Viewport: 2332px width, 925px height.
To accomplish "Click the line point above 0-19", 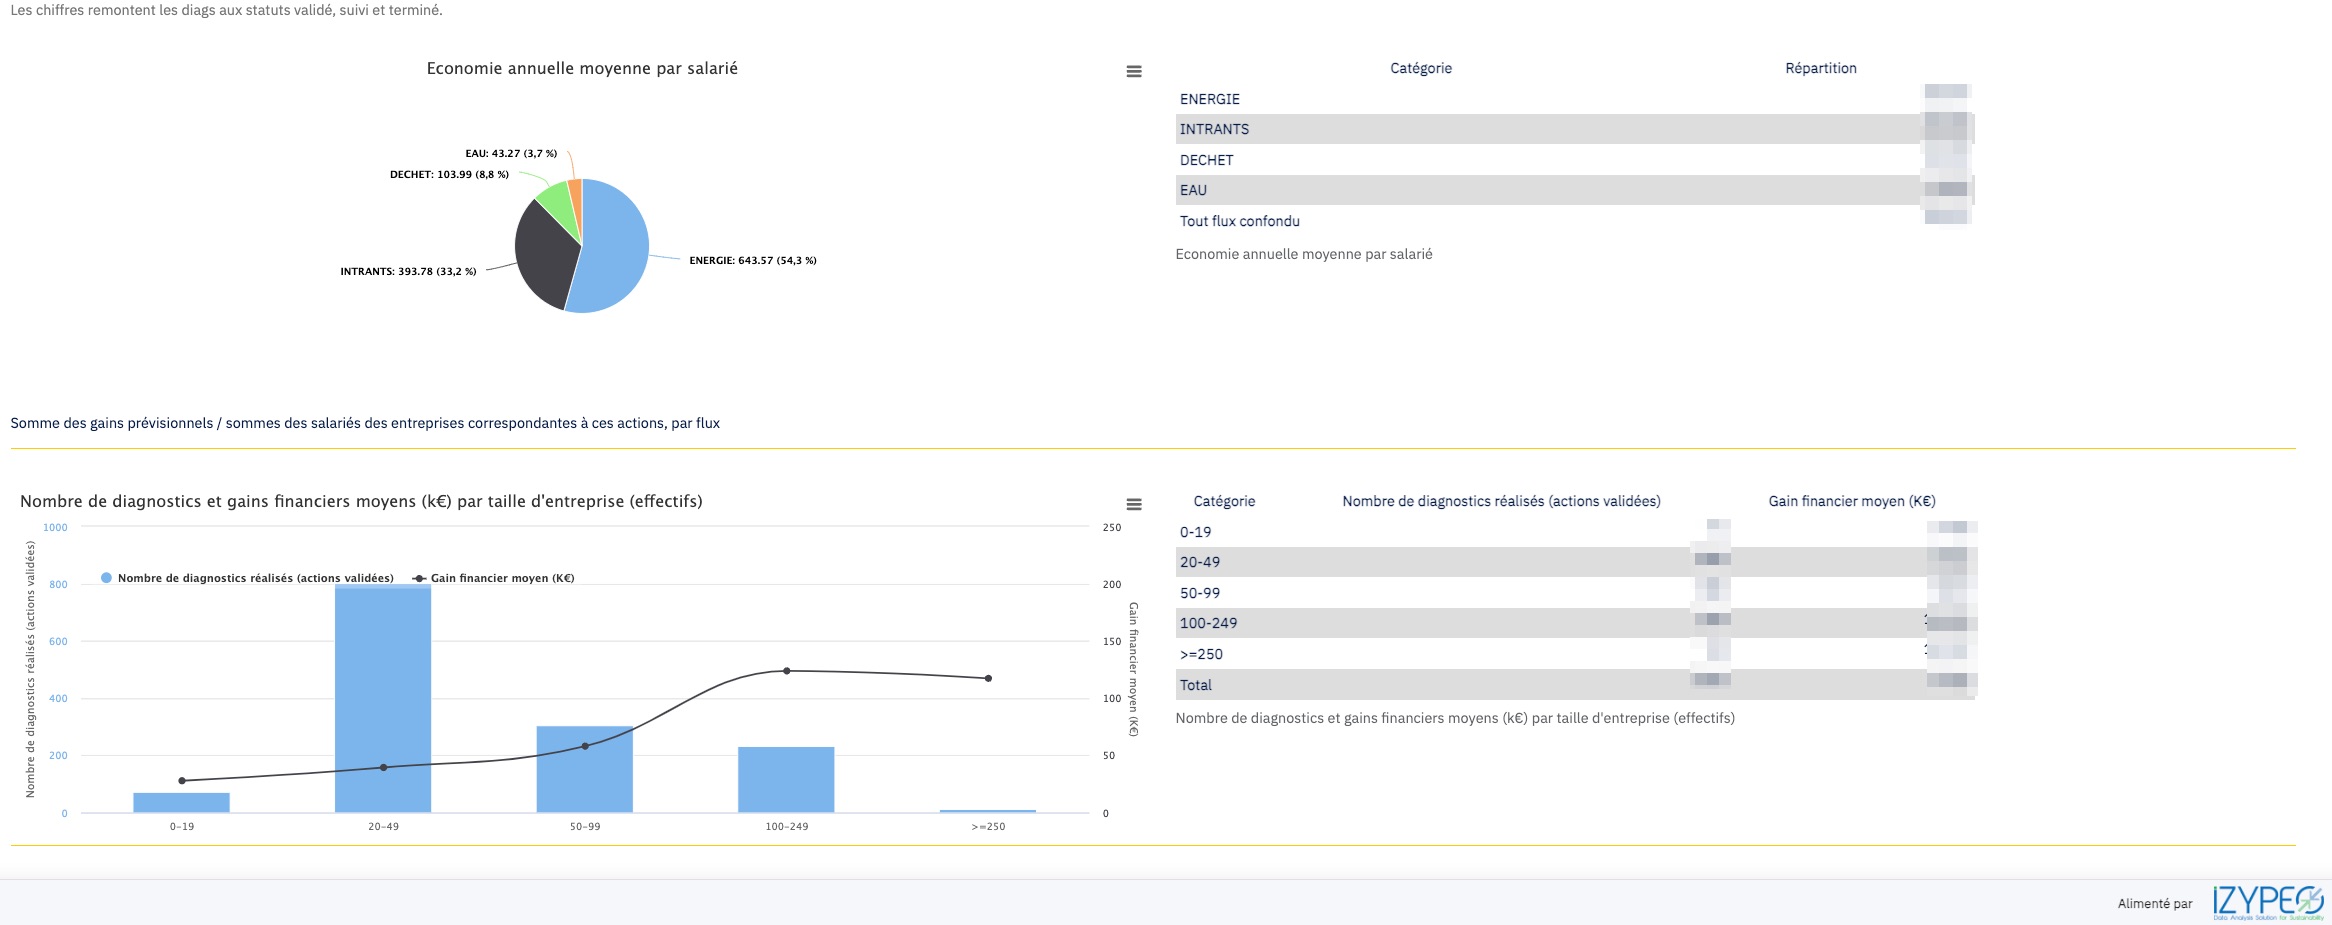I will point(181,781).
